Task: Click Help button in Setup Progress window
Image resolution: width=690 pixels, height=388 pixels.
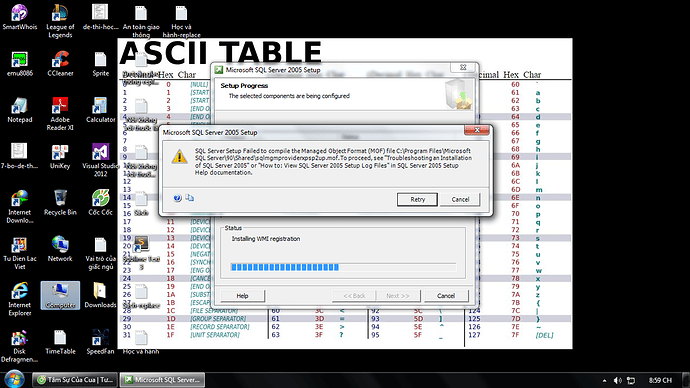Action: tap(242, 296)
